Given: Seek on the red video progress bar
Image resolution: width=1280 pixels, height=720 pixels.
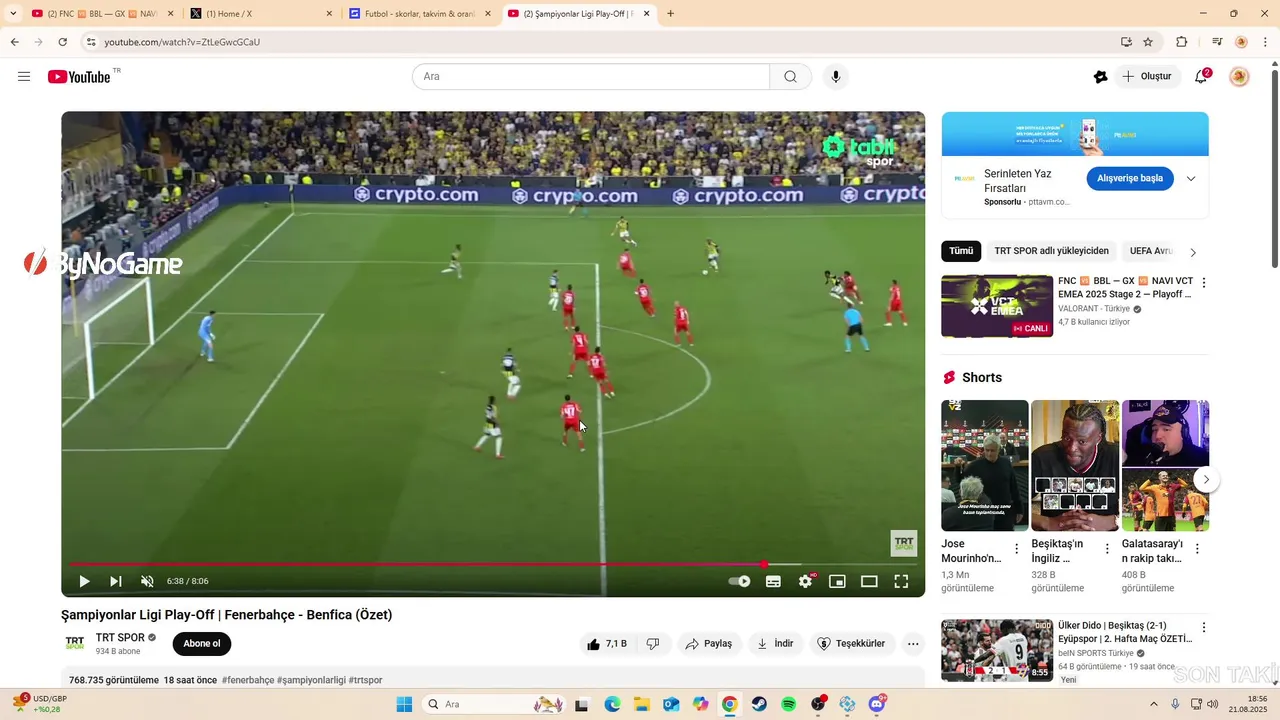Looking at the screenshot, I should point(493,565).
